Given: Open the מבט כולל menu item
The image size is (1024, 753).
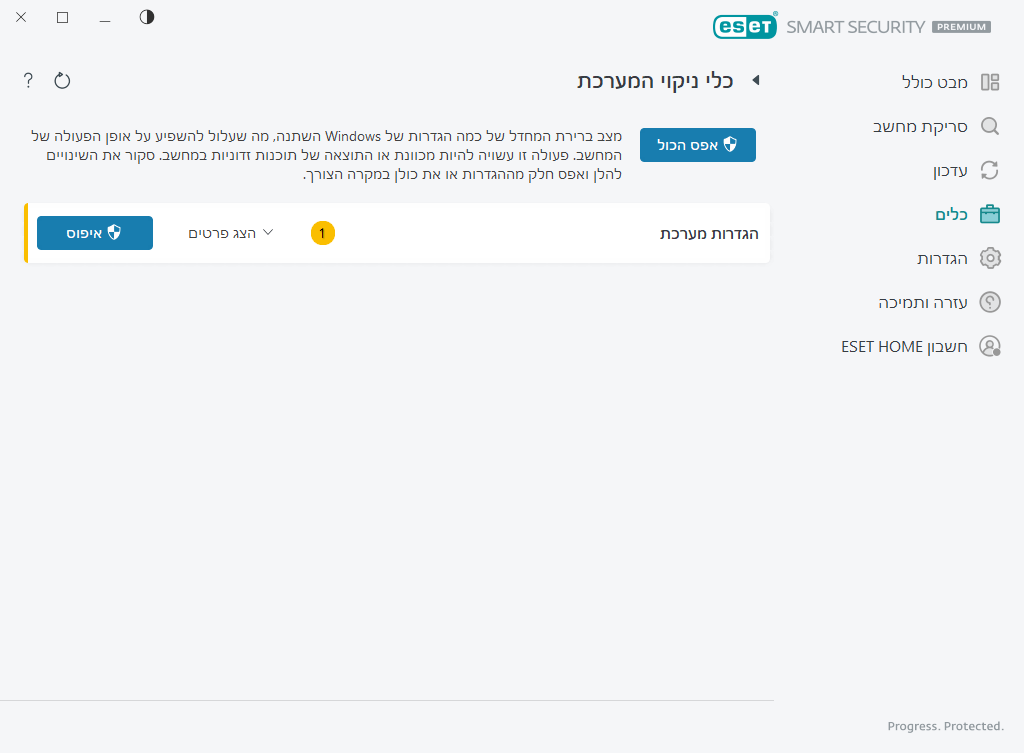Looking at the screenshot, I should [x=934, y=82].
